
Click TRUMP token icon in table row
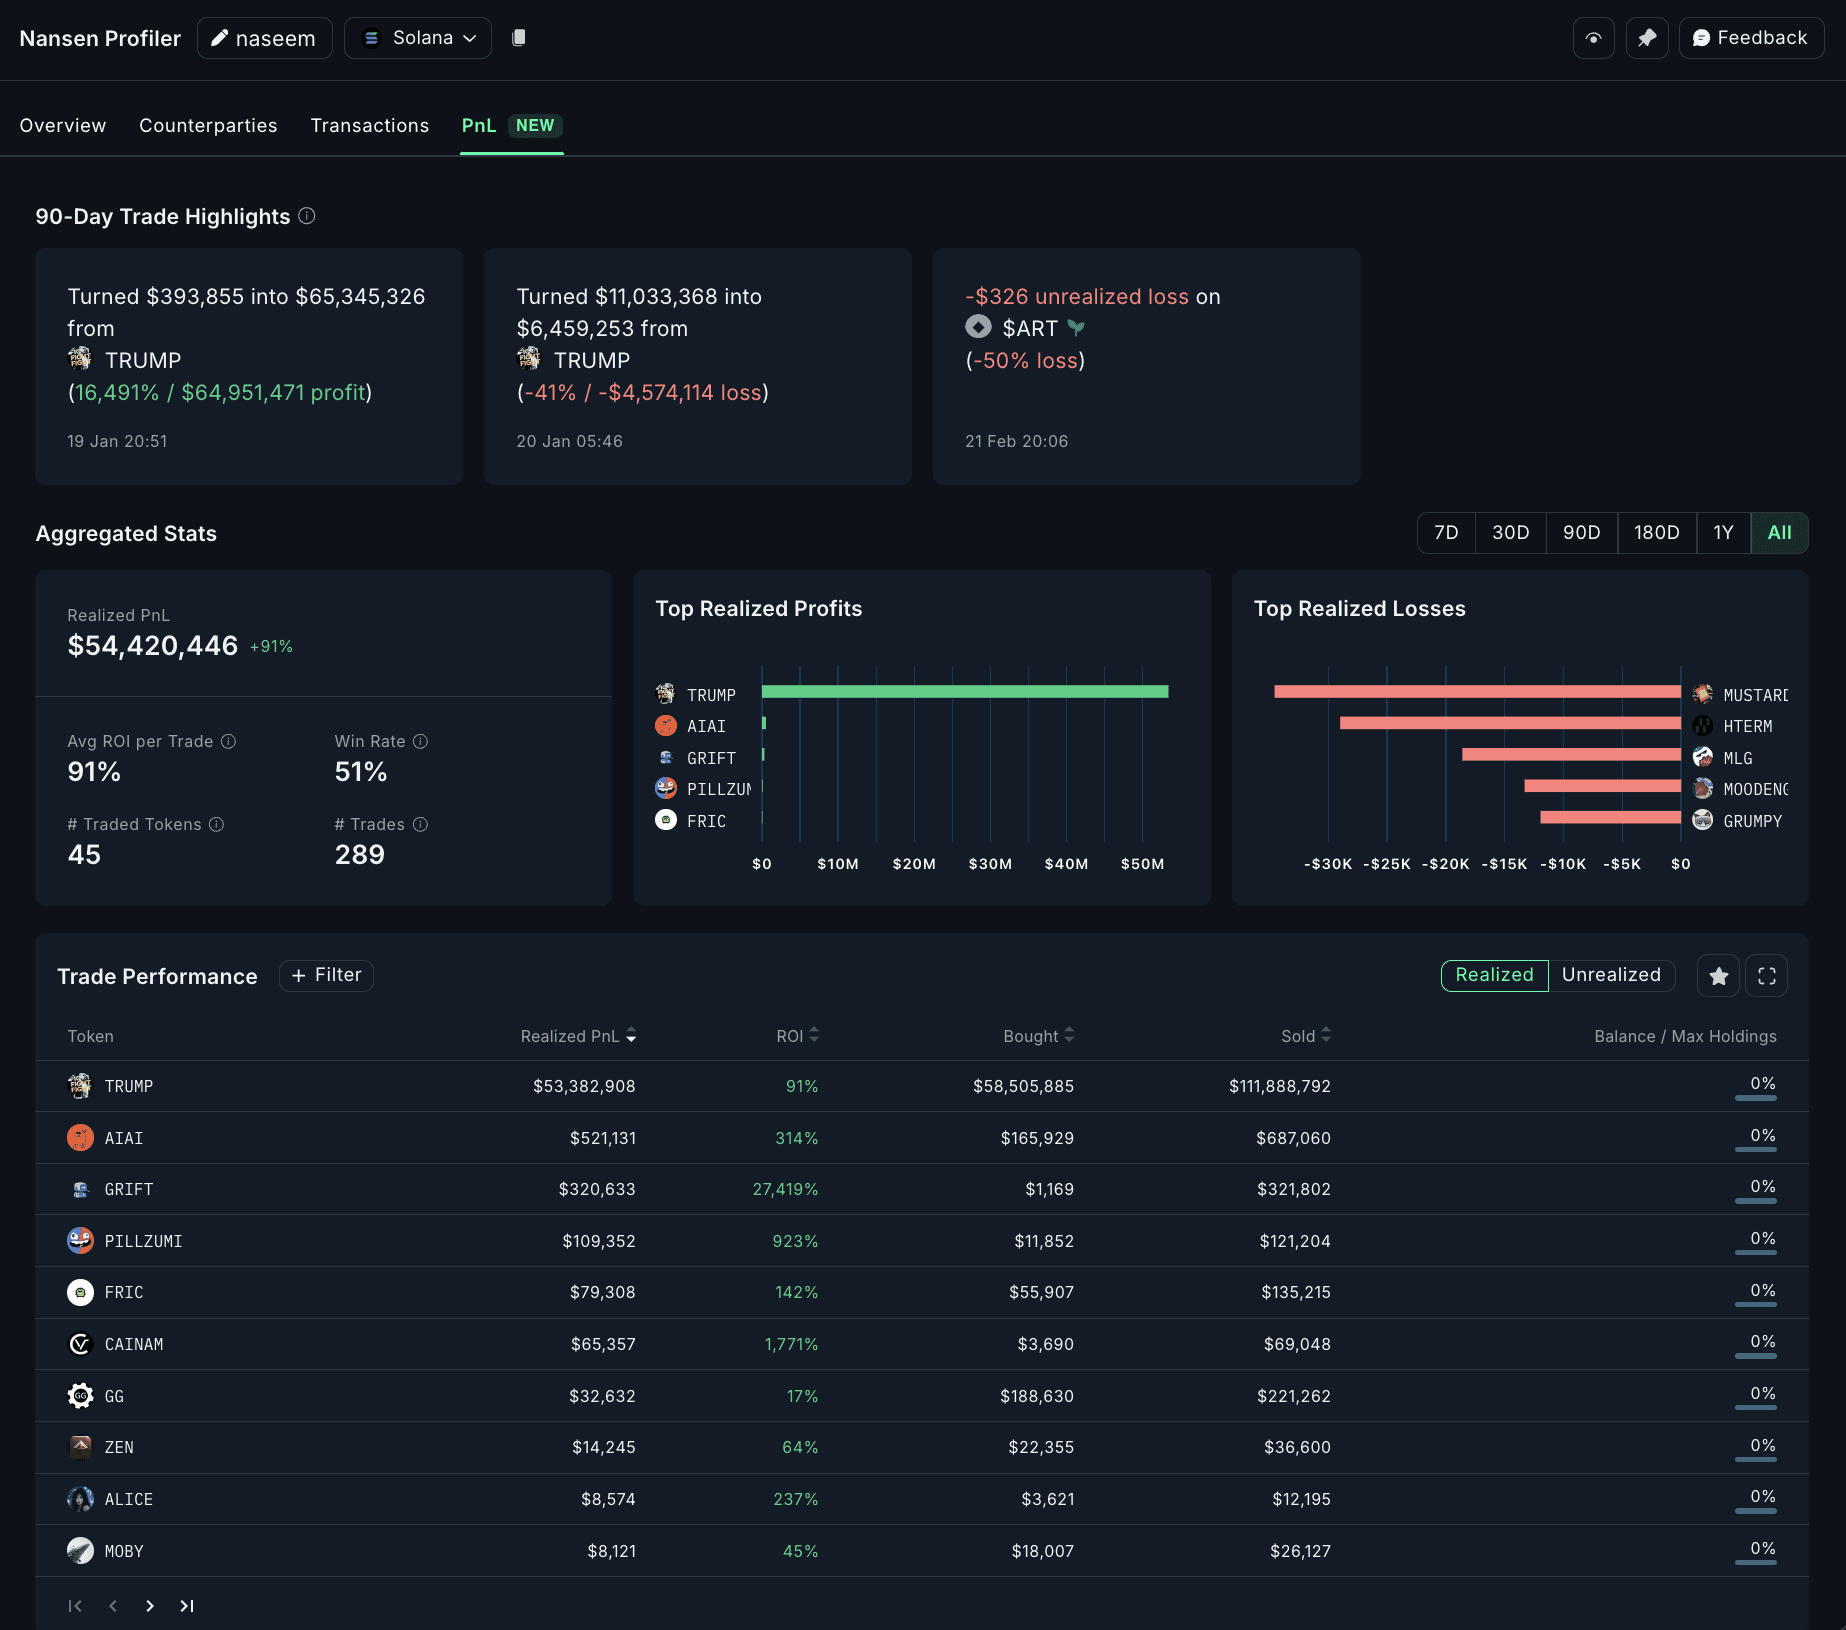click(80, 1086)
